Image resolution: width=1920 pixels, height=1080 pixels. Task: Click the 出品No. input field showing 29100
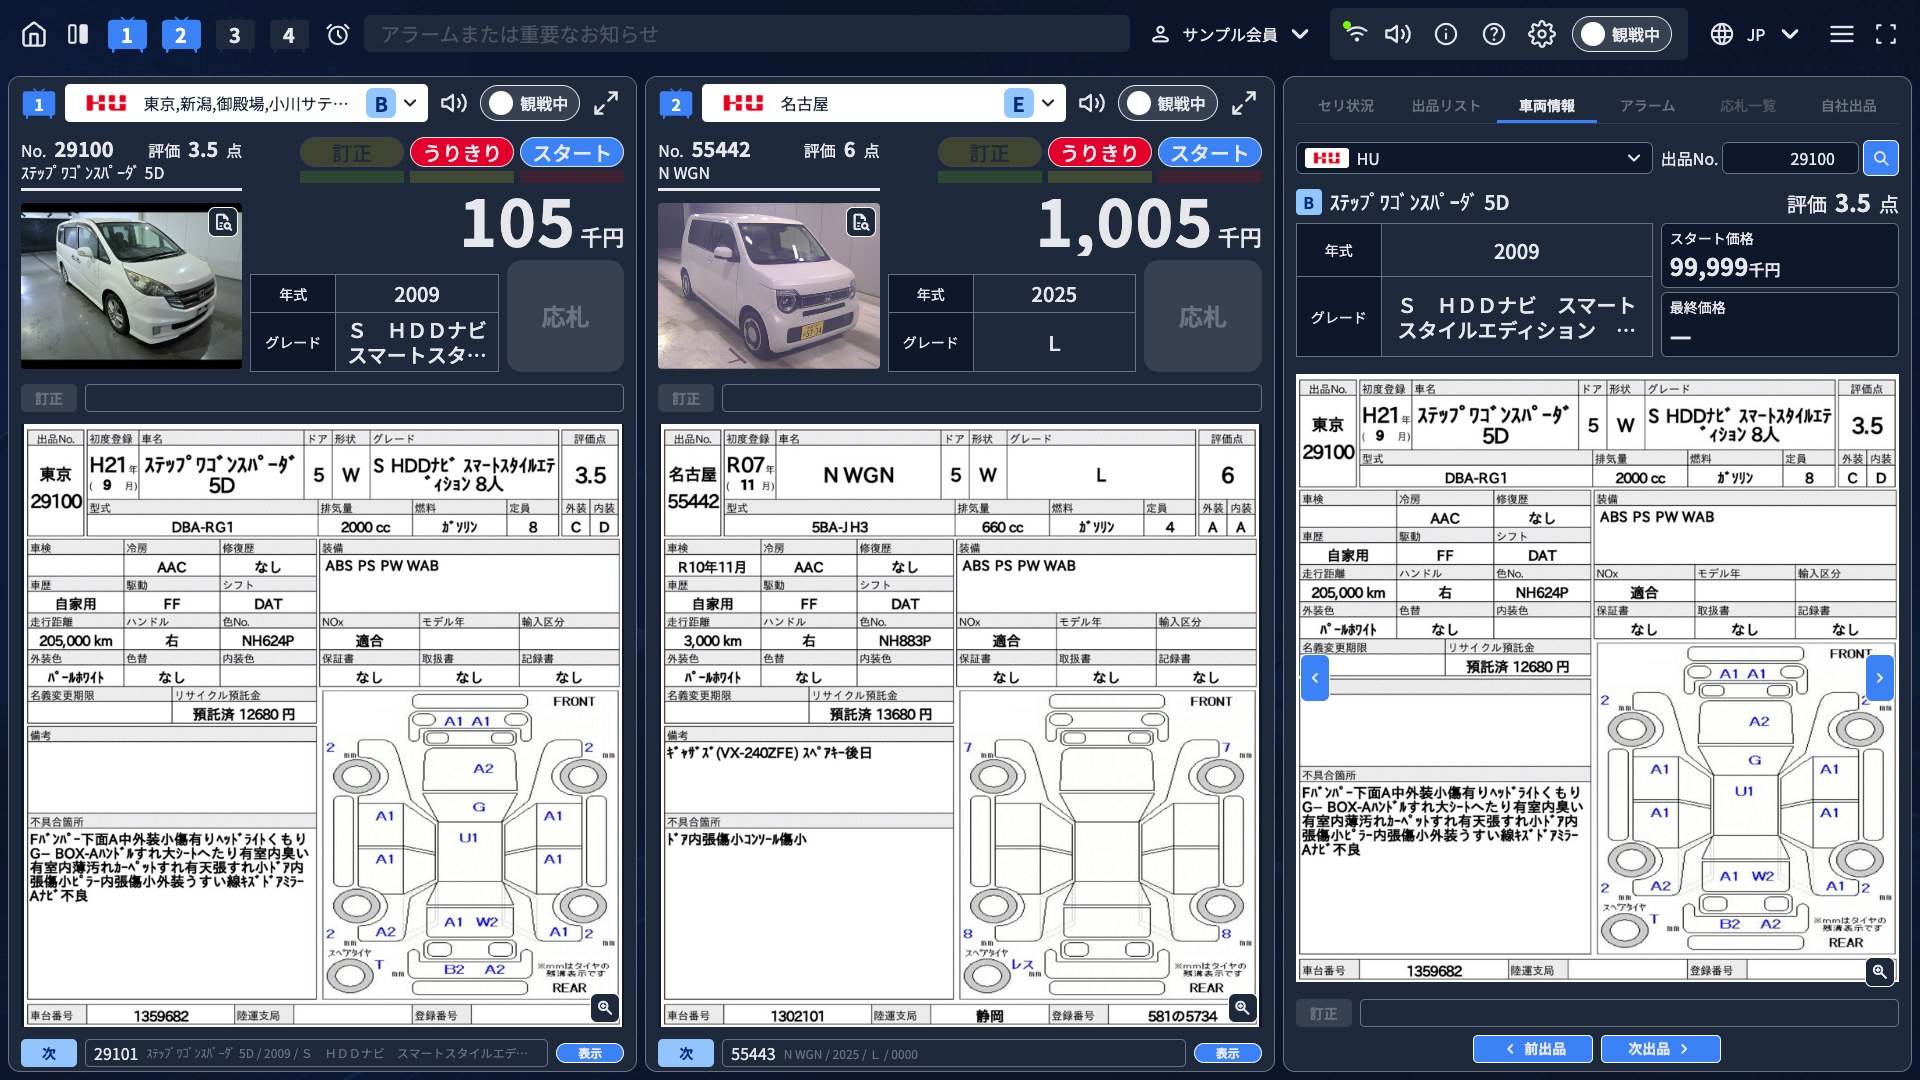(1790, 158)
